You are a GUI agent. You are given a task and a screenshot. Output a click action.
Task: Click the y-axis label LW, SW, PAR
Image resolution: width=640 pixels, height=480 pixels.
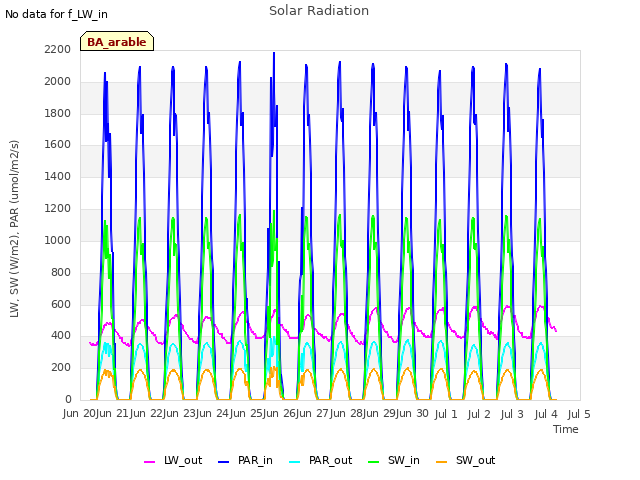pos(15,229)
